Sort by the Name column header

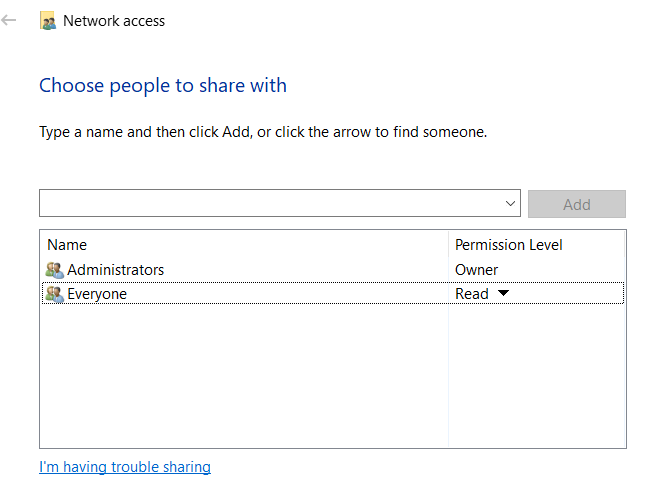67,245
